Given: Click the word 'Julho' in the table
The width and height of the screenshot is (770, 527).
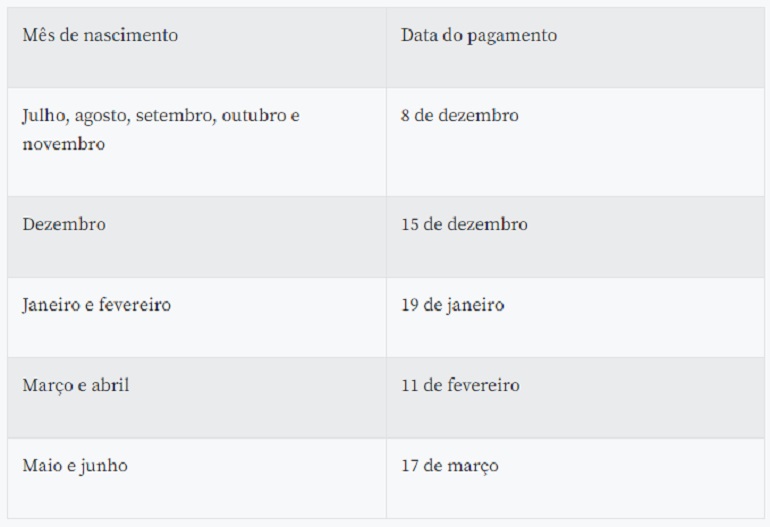Looking at the screenshot, I should tap(46, 116).
